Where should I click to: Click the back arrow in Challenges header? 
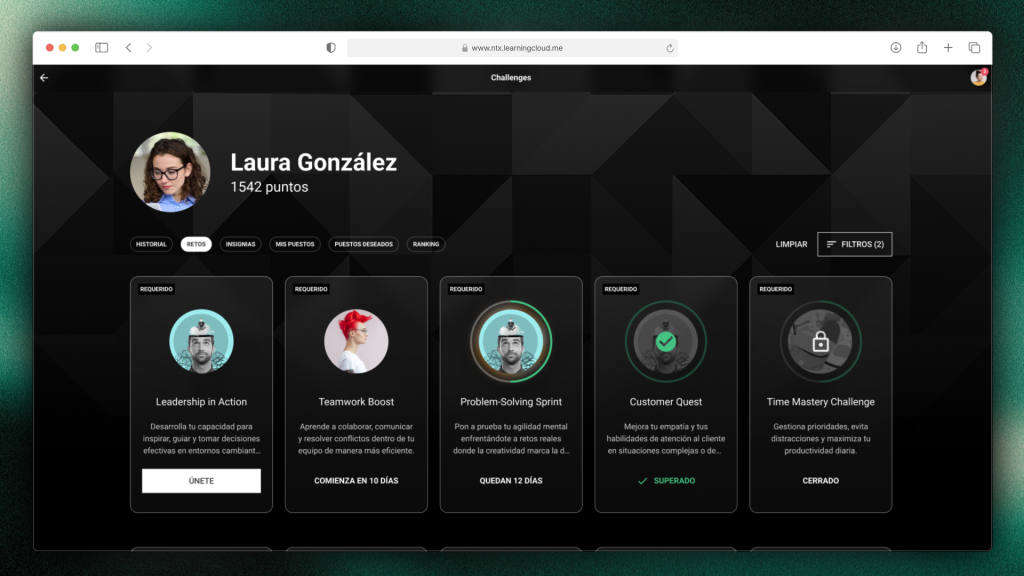44,78
